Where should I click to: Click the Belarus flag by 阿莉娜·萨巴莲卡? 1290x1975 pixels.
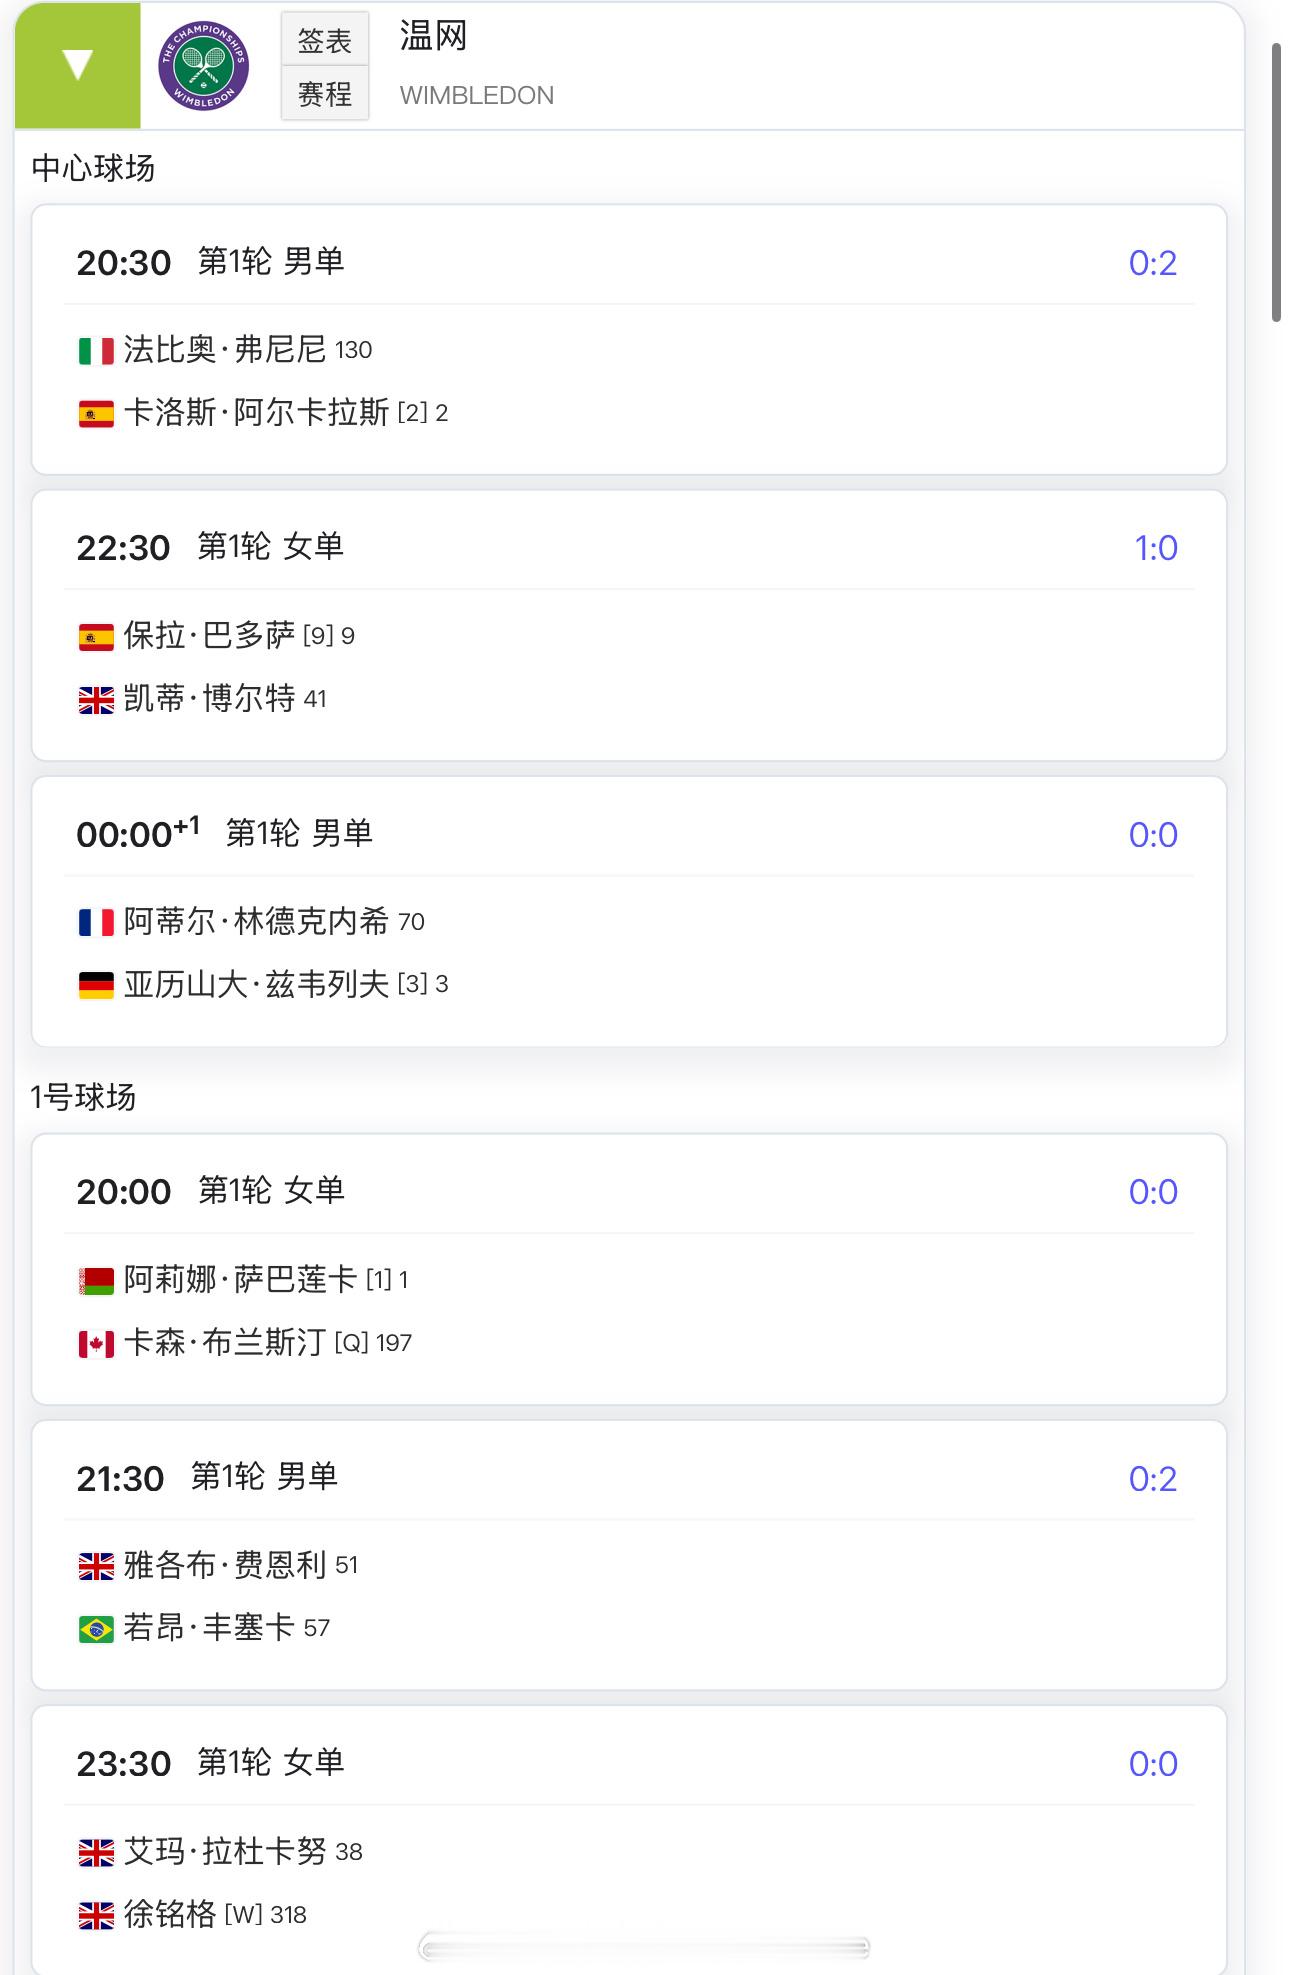(96, 1281)
